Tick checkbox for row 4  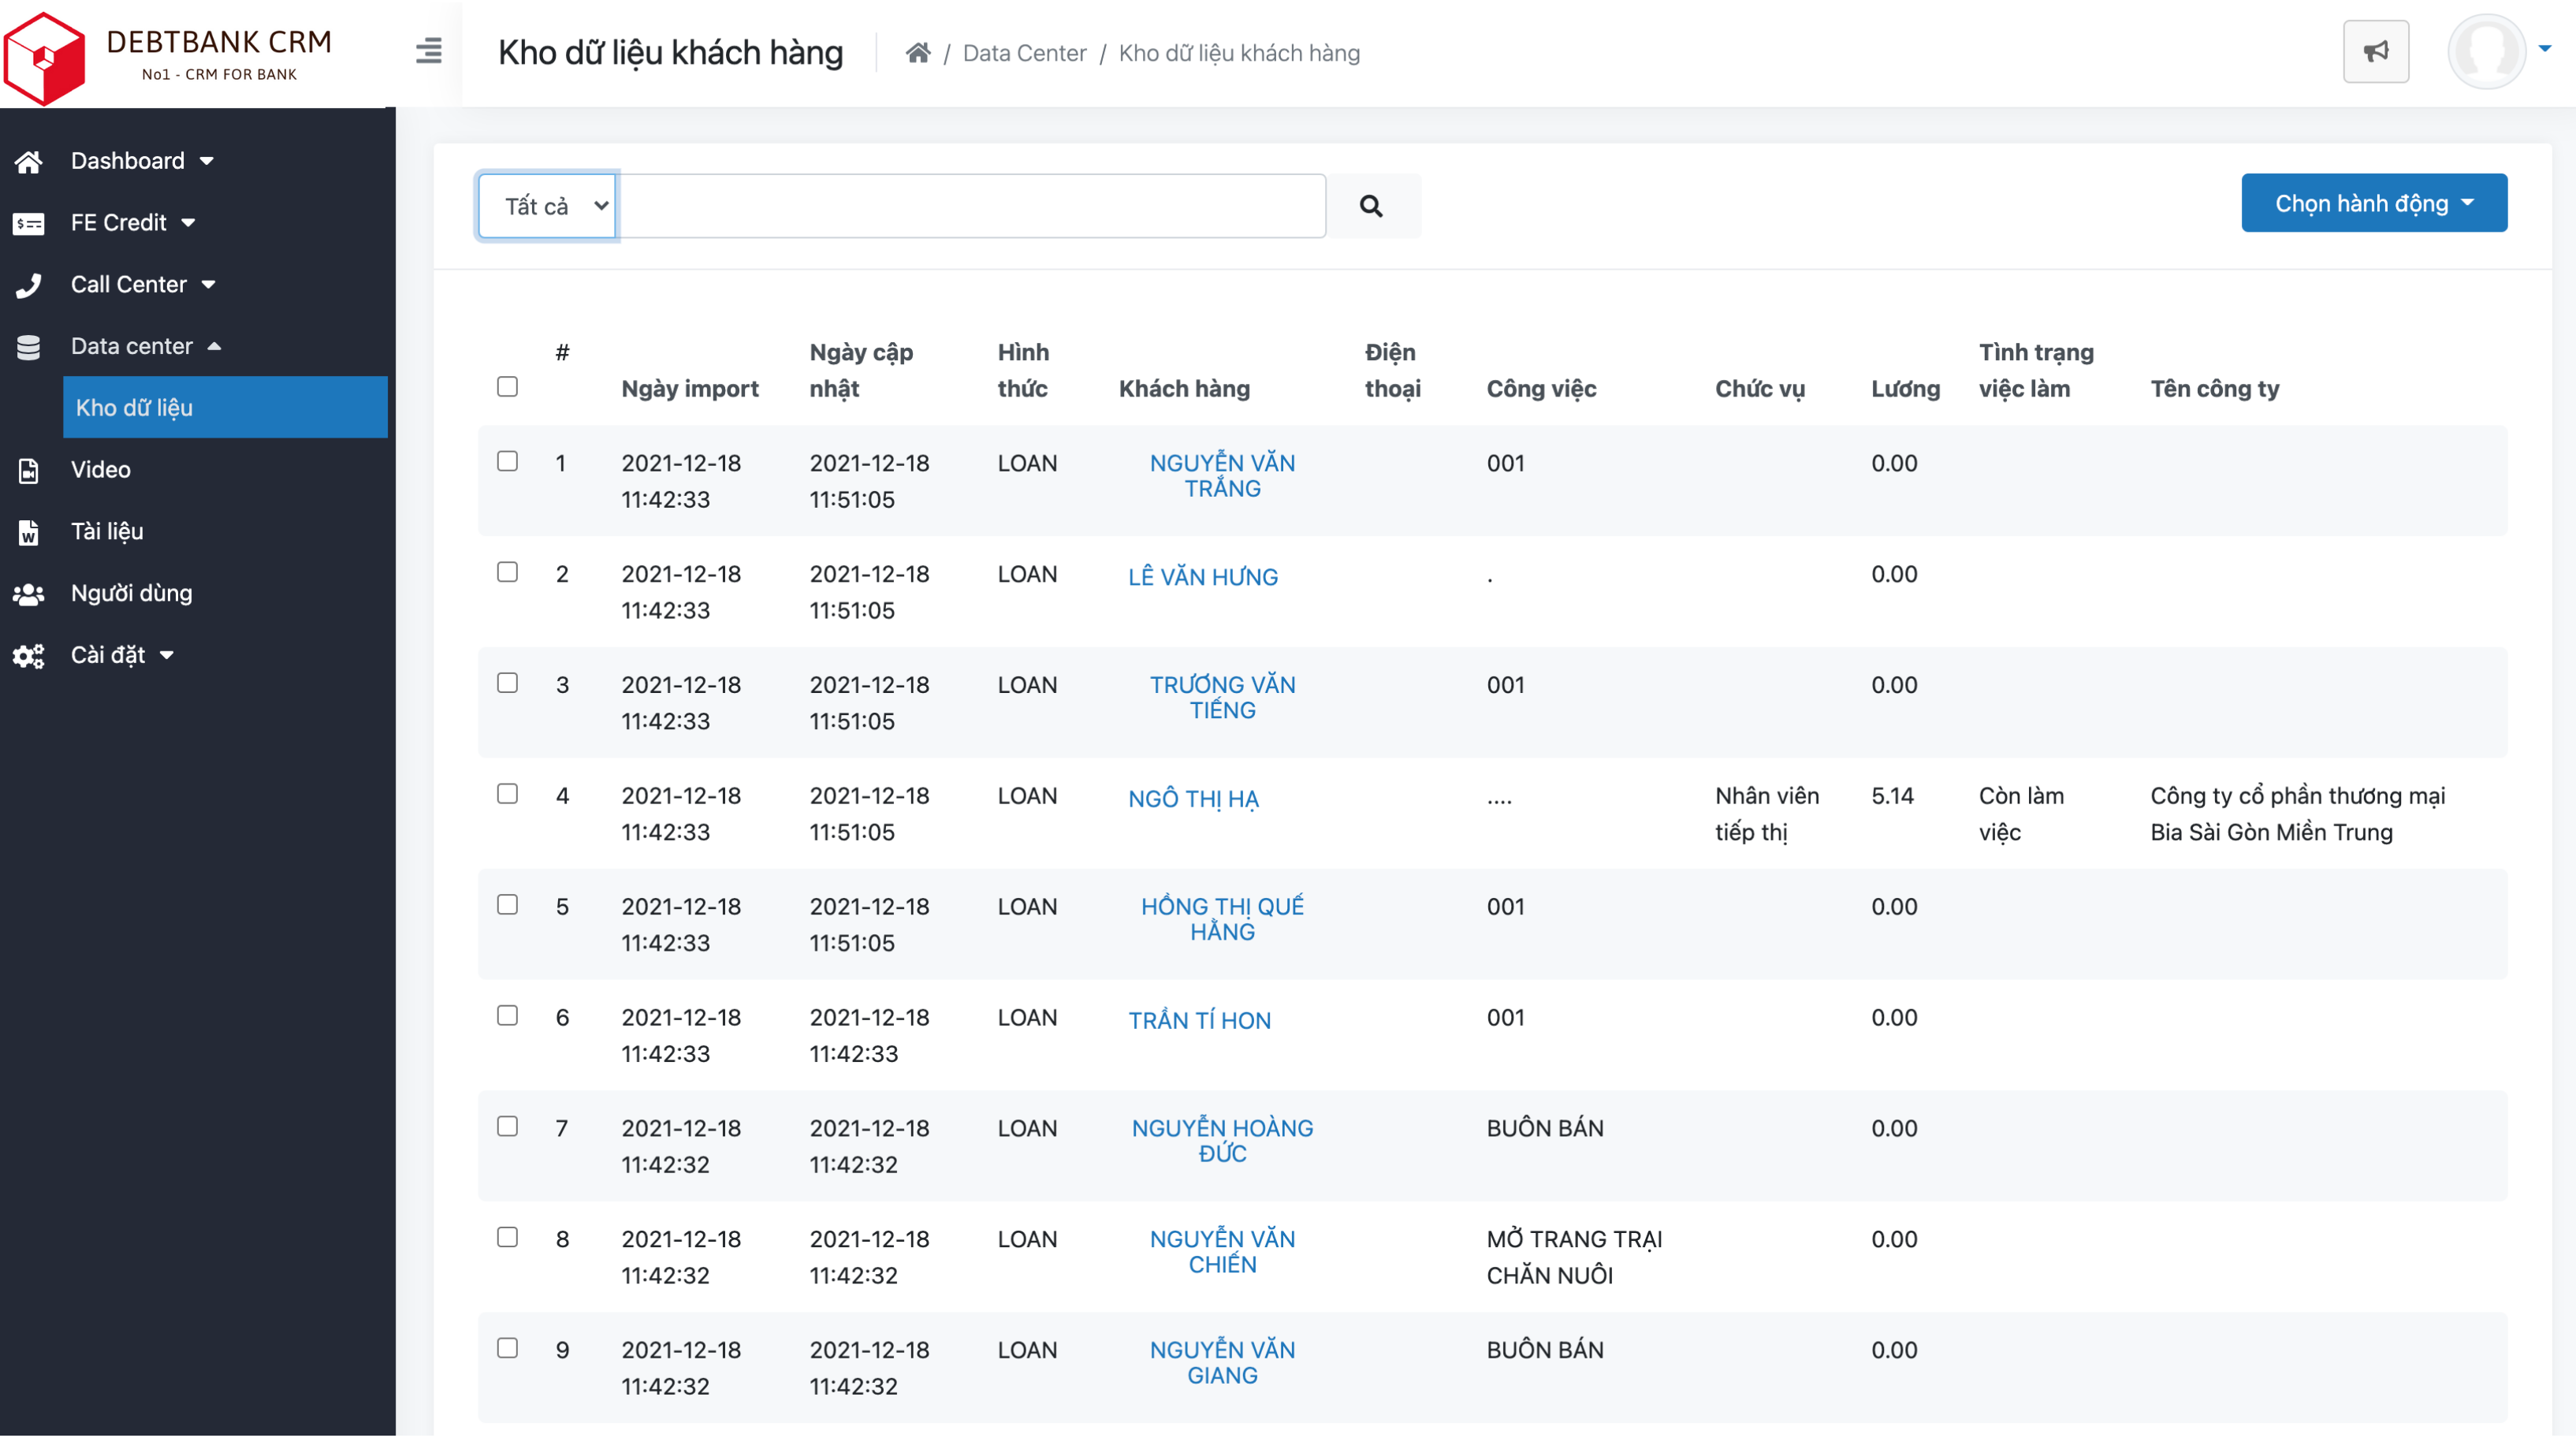coord(507,794)
